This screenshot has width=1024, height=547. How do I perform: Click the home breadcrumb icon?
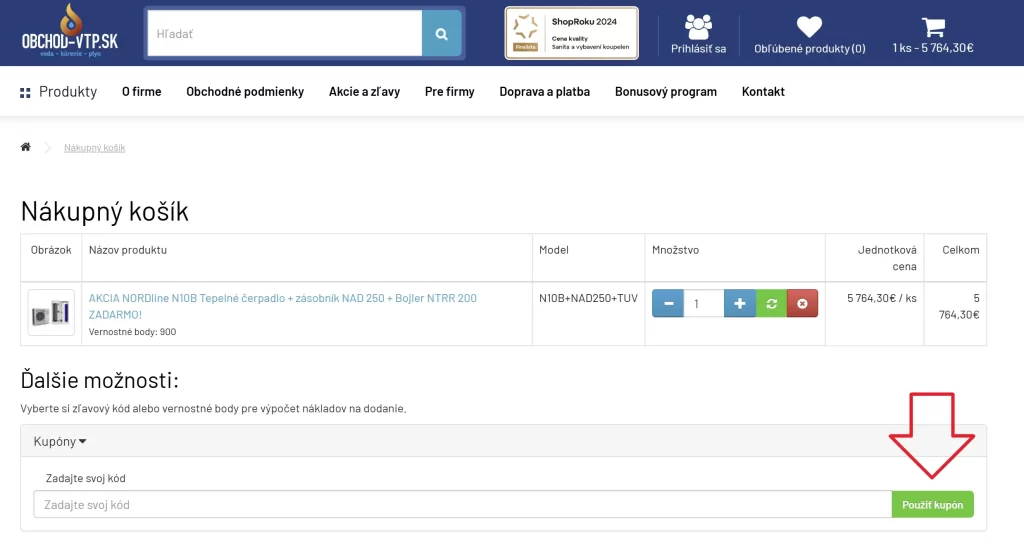pyautogui.click(x=26, y=147)
